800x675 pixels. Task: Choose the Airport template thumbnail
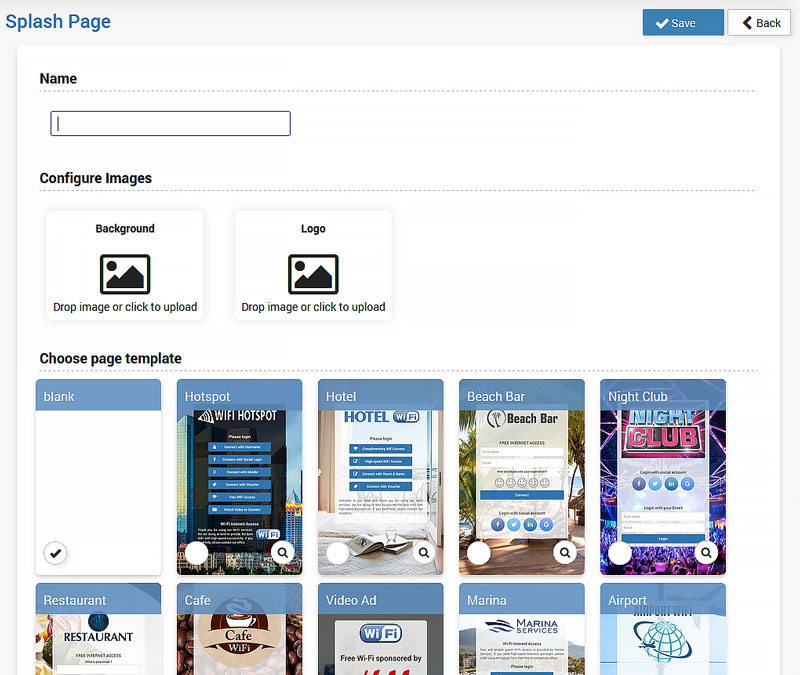pos(663,629)
